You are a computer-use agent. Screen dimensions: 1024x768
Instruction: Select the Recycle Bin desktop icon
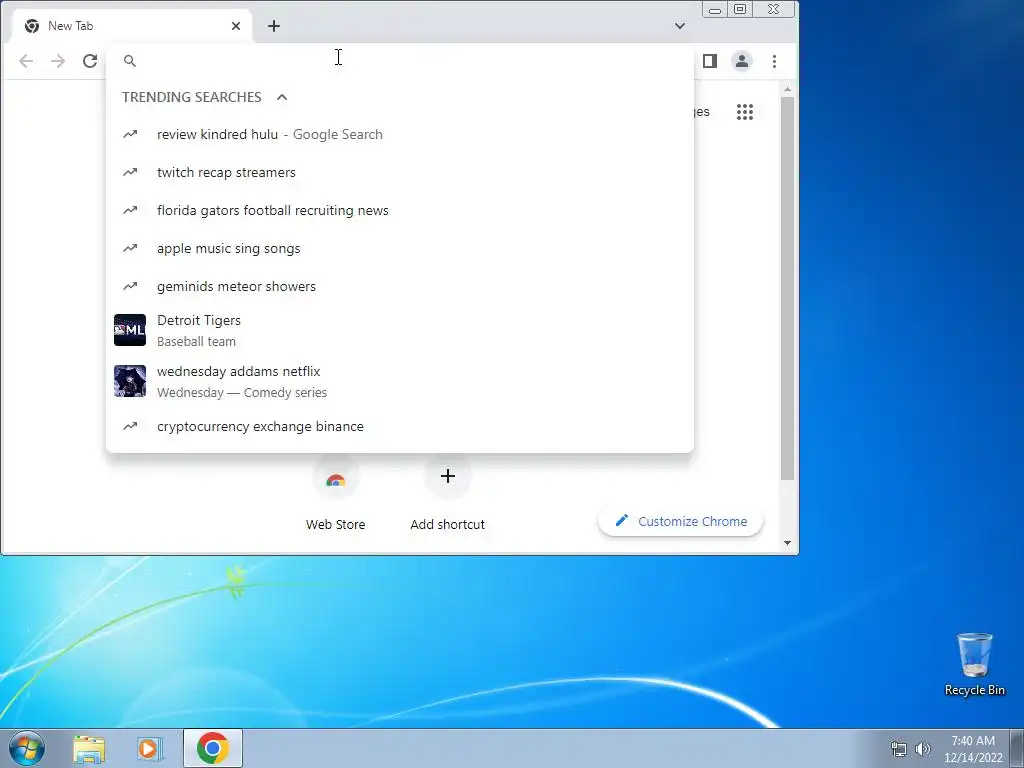(974, 664)
